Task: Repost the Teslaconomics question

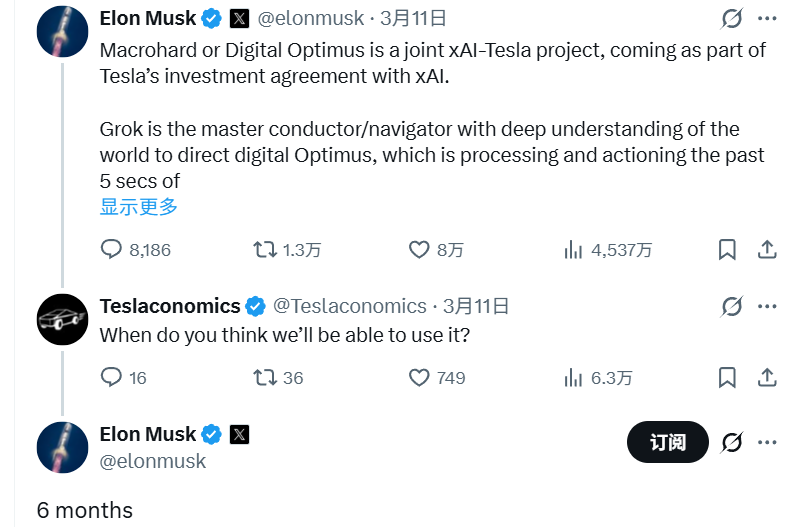Action: point(265,377)
